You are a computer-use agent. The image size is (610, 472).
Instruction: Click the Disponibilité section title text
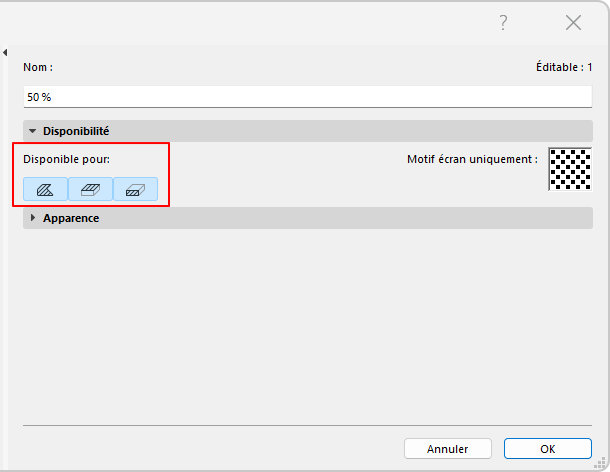(x=76, y=131)
